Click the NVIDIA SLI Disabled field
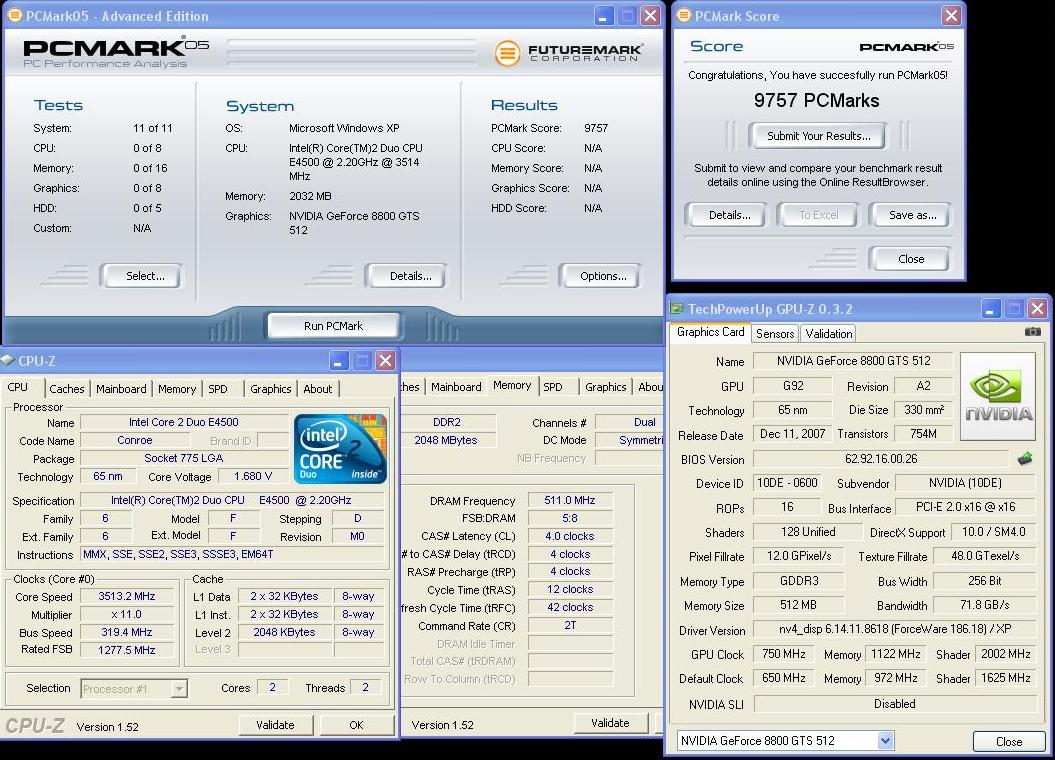 895,704
